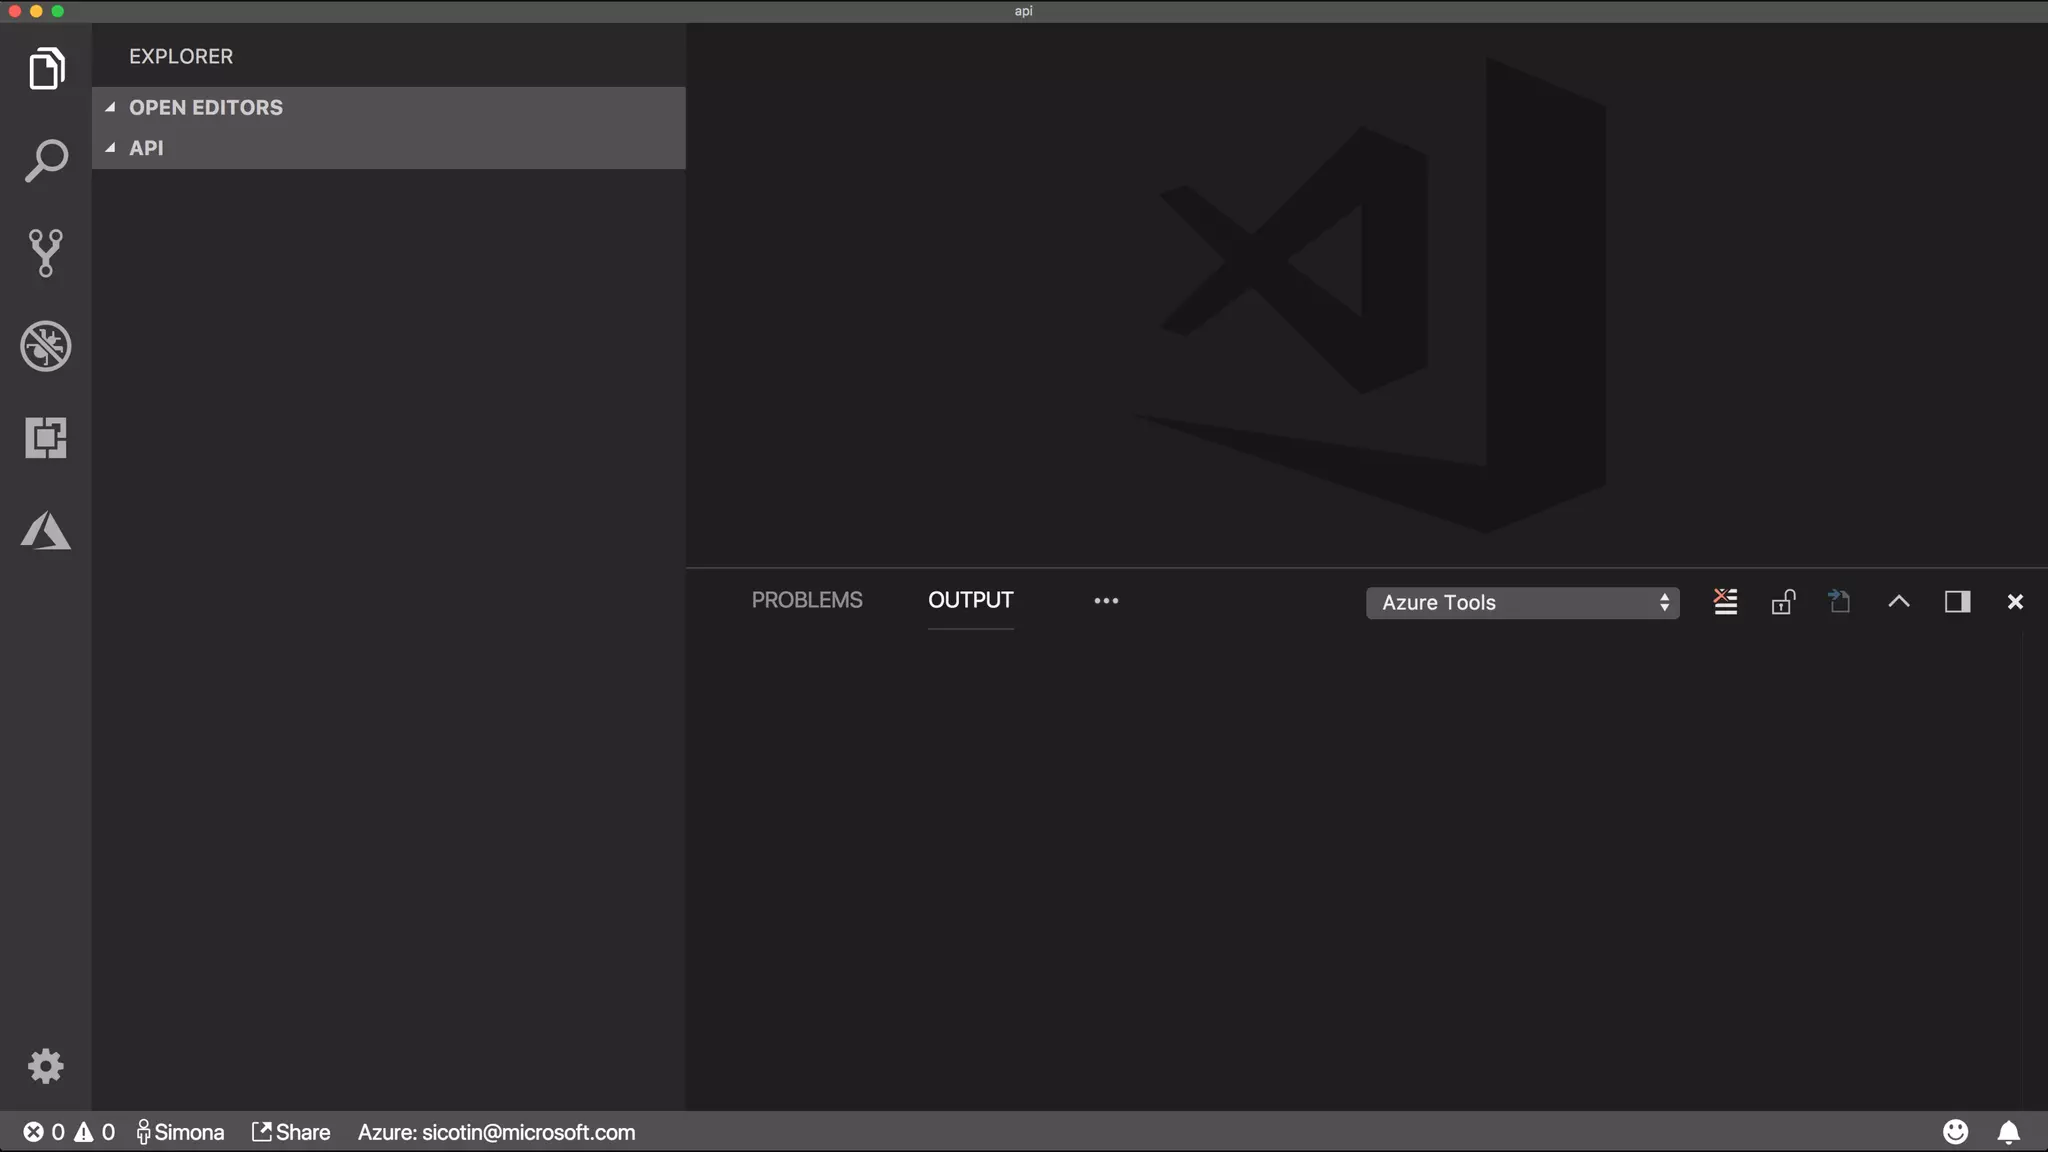Open the Debug view
This screenshot has height=1152, width=2048.
pos(46,346)
